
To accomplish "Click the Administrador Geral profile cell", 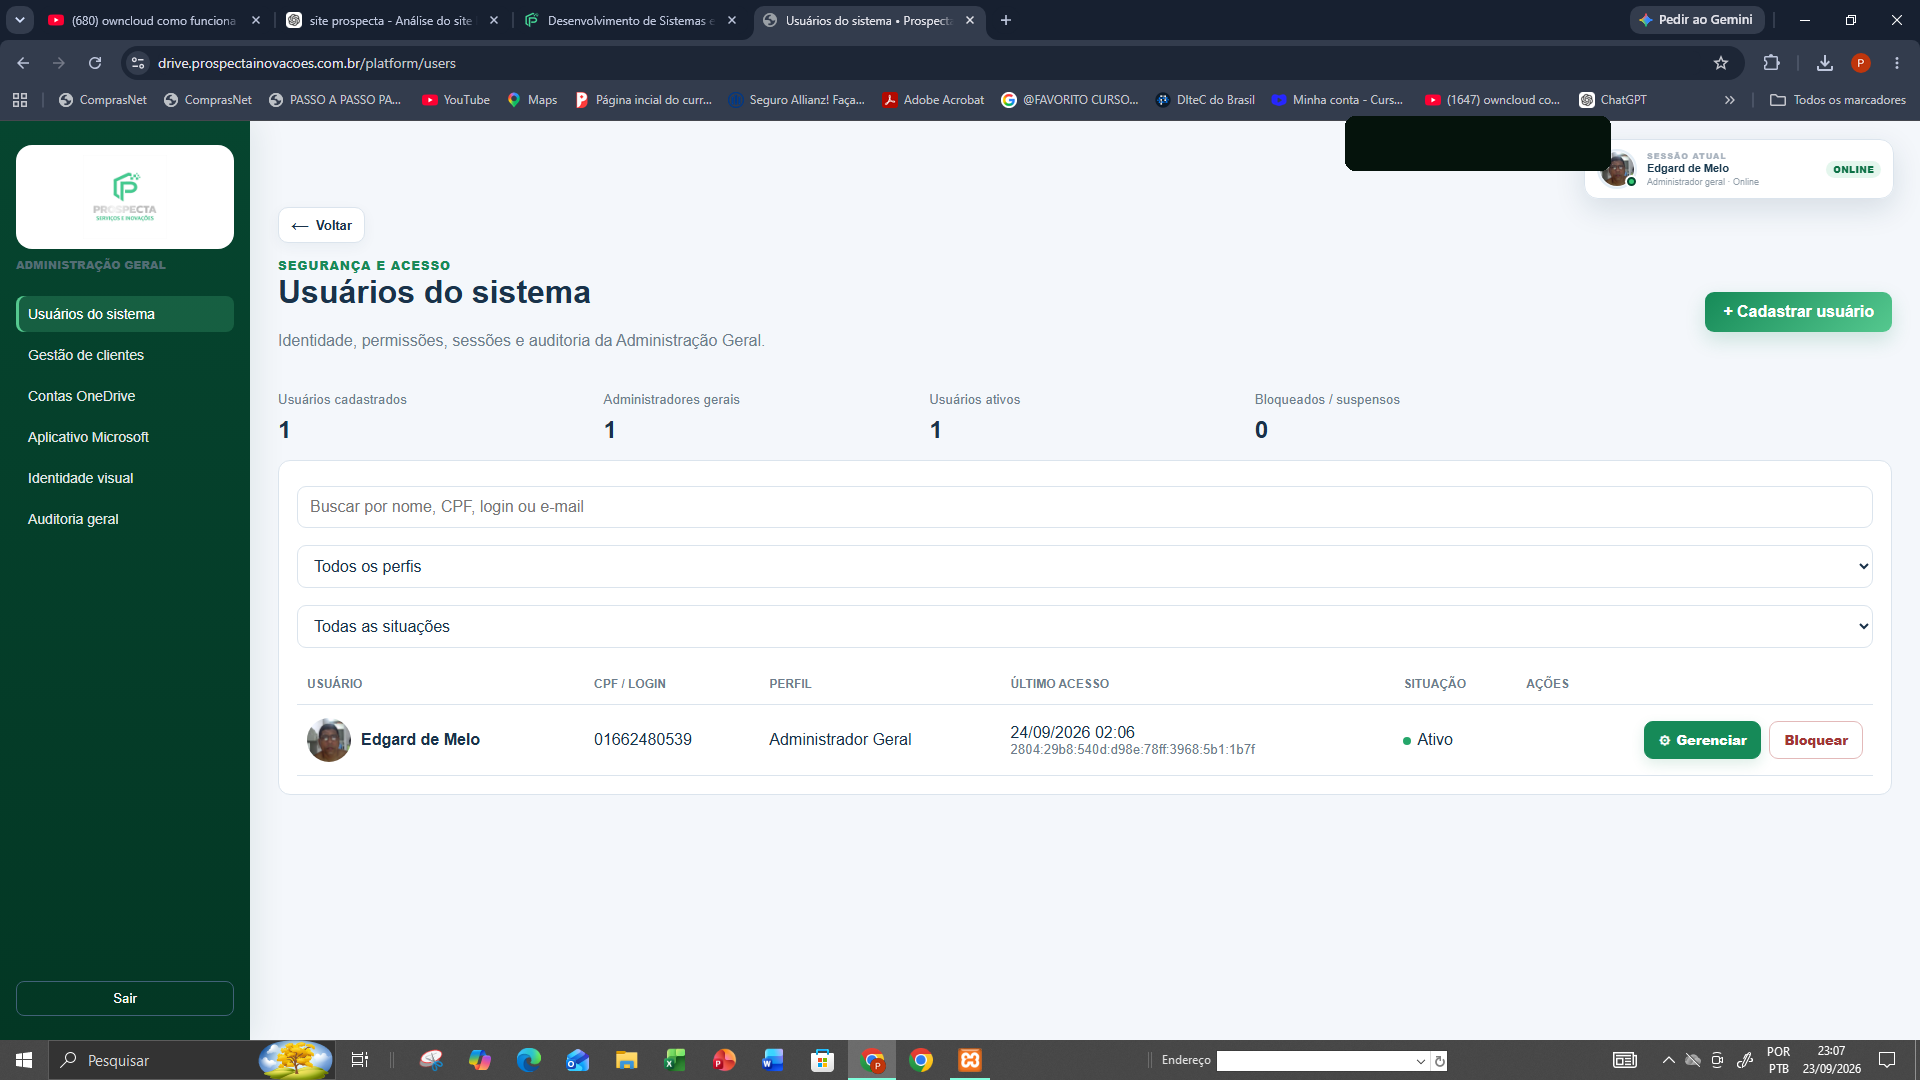I will [x=840, y=740].
